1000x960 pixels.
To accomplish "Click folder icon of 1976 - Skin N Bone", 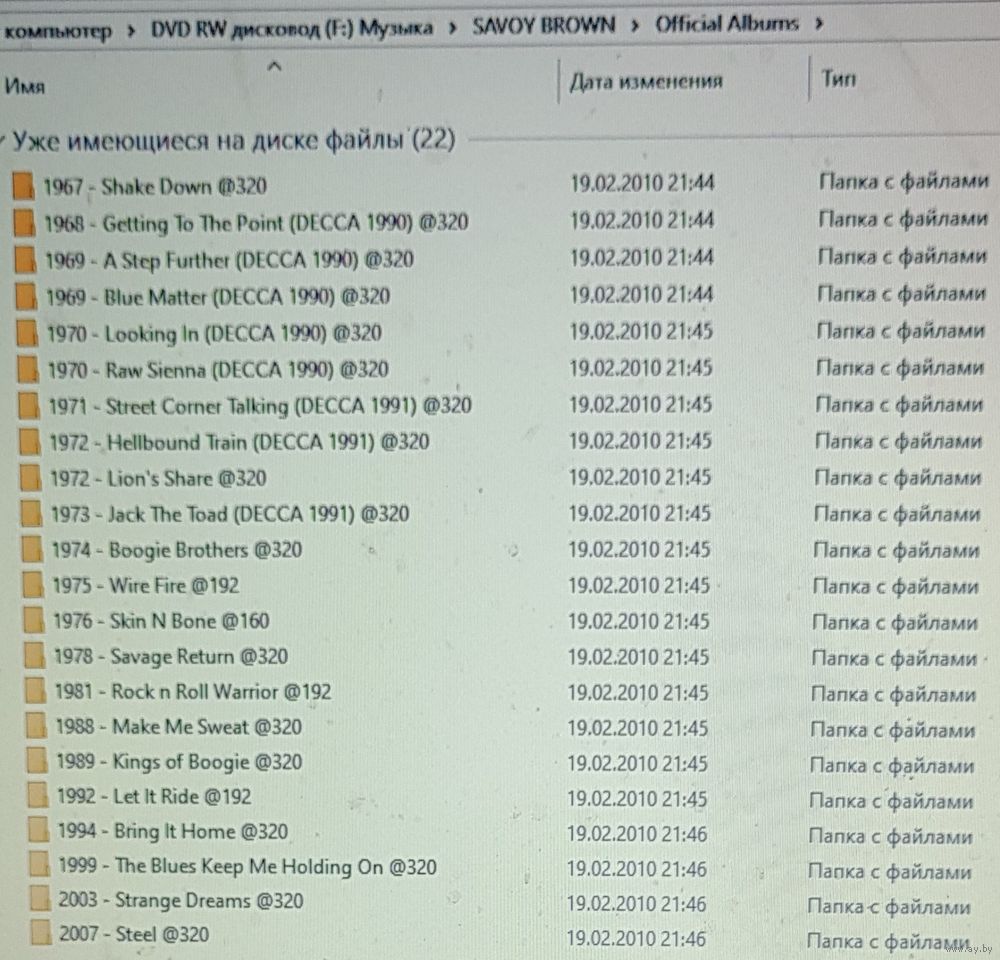I will point(33,620).
